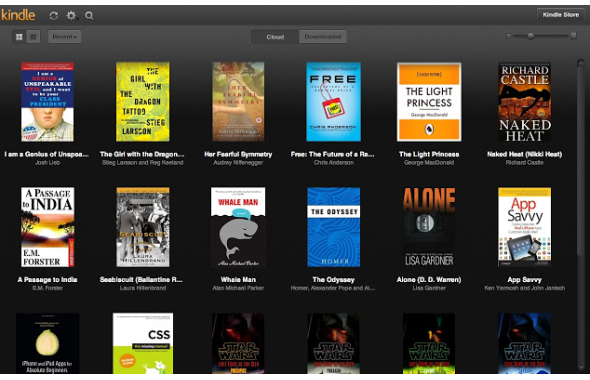590x380 pixels.
Task: Open The Odyssey book cover
Action: click(334, 227)
